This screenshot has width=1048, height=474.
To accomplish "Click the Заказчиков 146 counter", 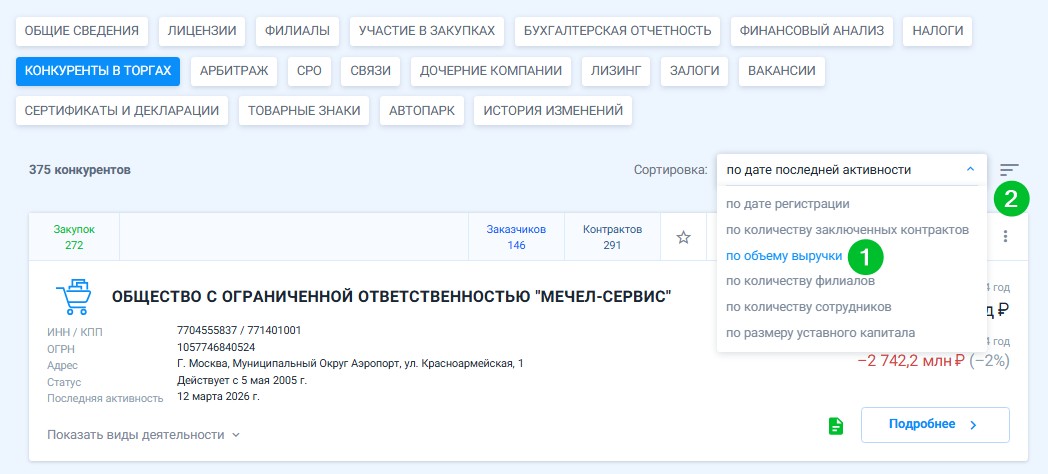I will pyautogui.click(x=516, y=237).
